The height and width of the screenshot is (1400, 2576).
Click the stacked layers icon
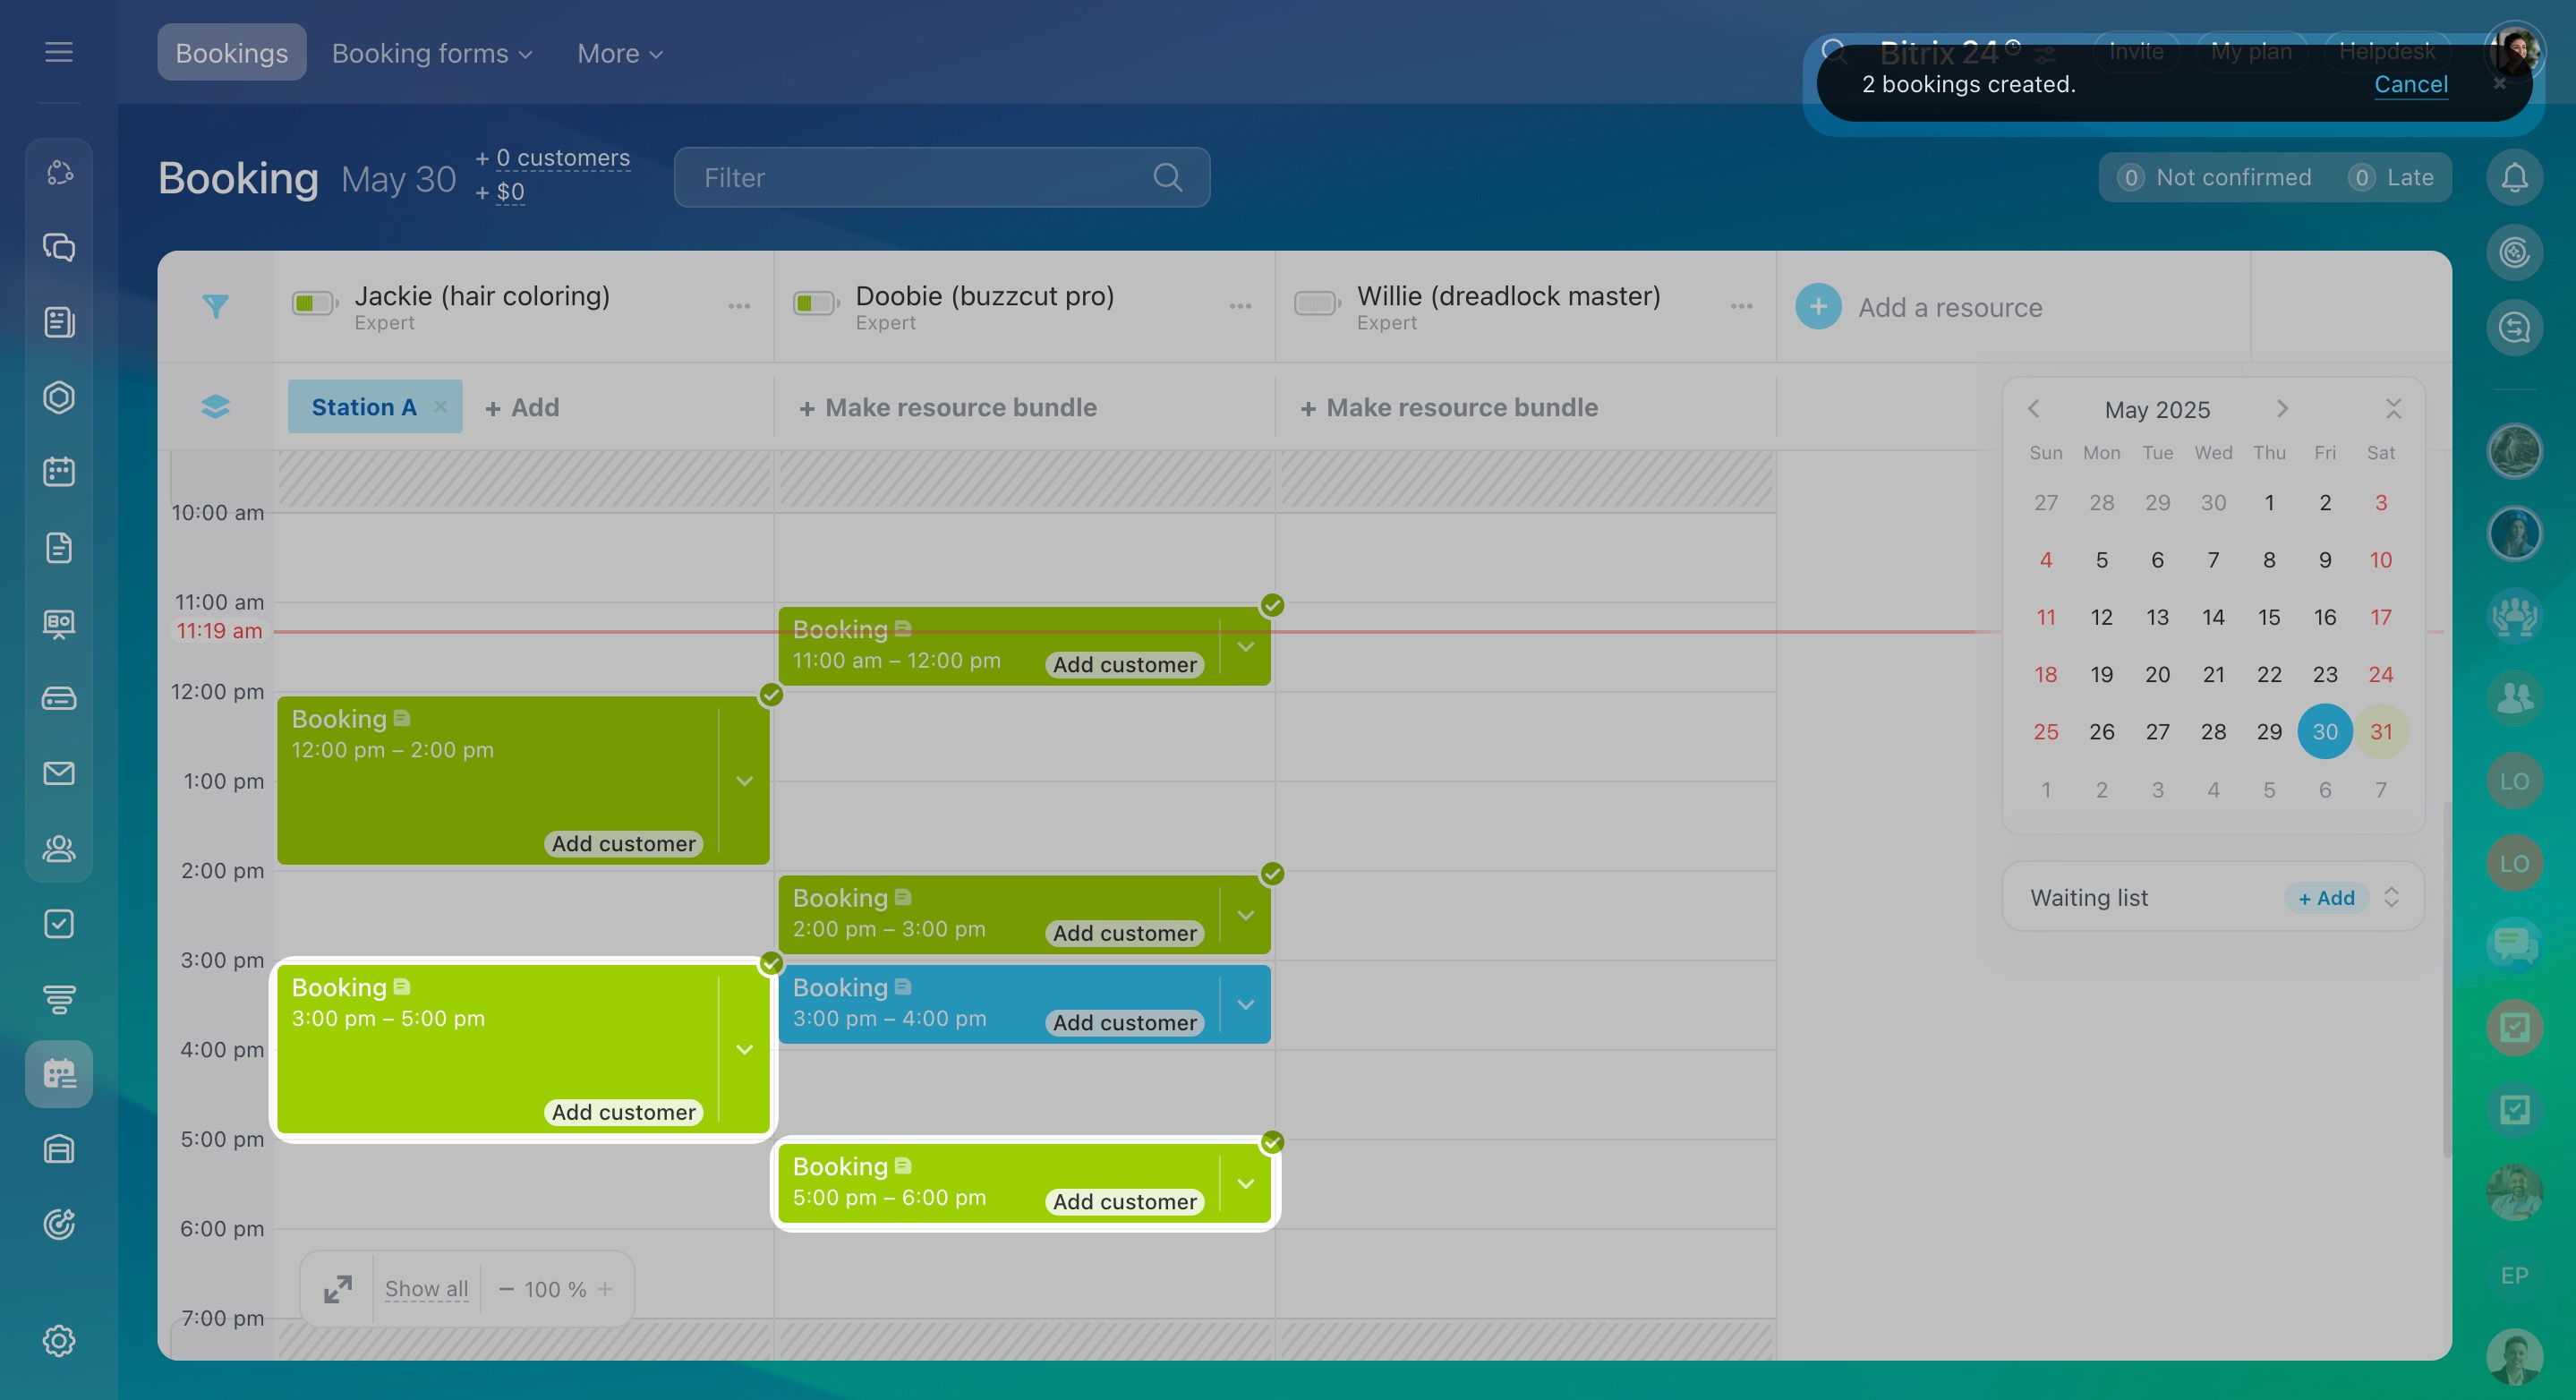(215, 407)
